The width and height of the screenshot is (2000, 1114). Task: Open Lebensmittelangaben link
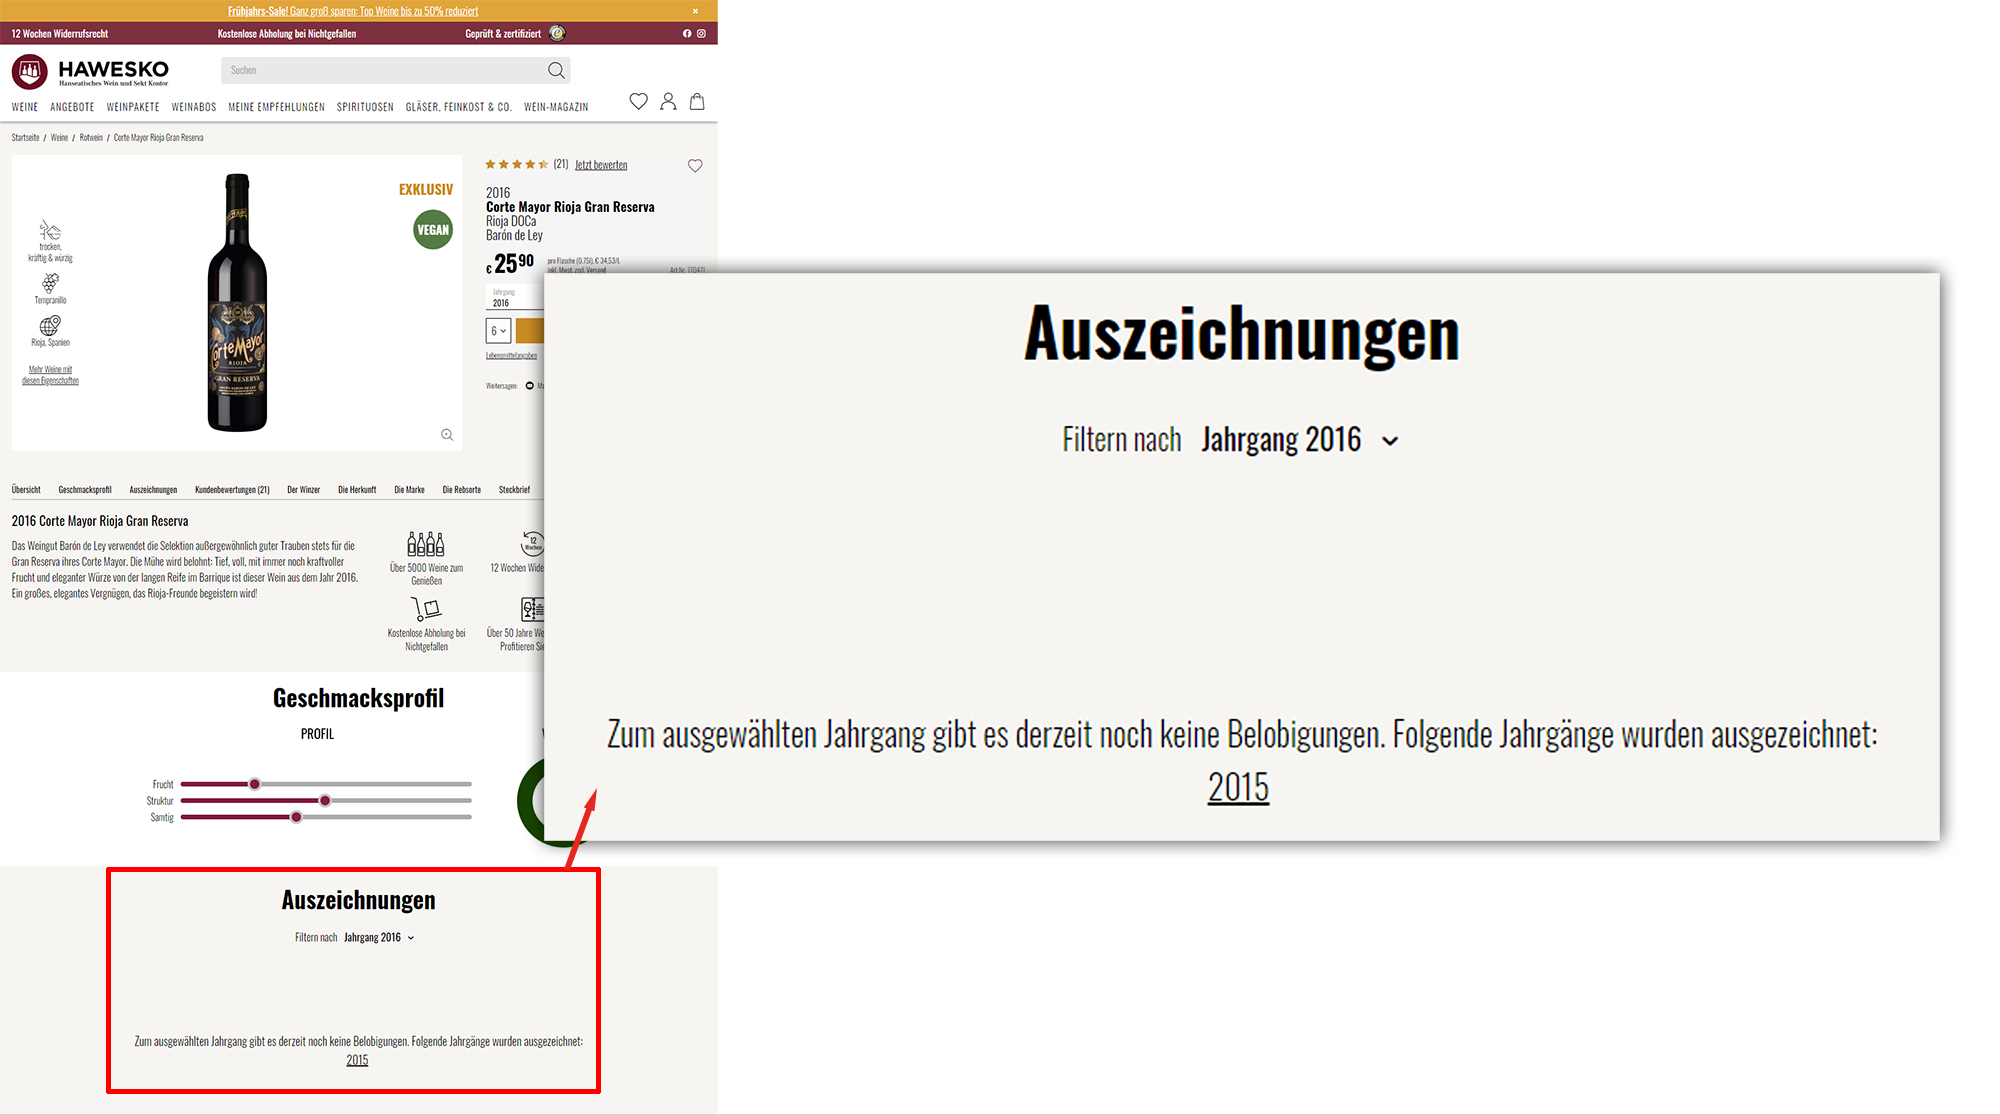click(x=511, y=355)
